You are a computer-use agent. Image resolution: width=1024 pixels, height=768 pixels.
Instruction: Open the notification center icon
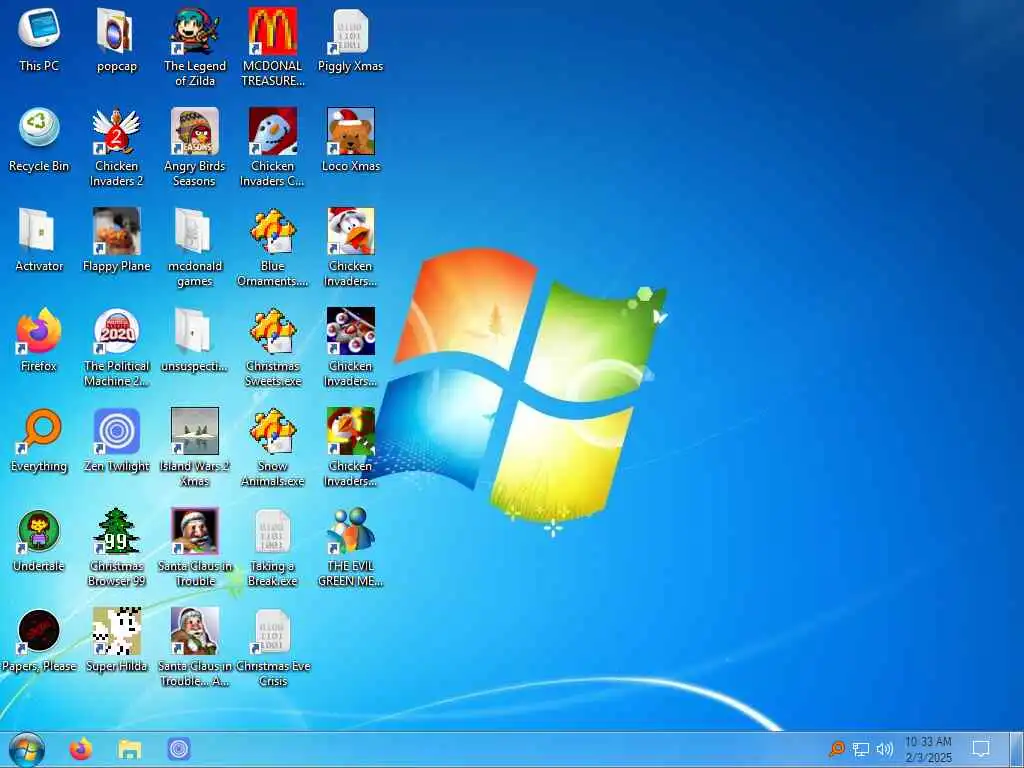[x=981, y=749]
